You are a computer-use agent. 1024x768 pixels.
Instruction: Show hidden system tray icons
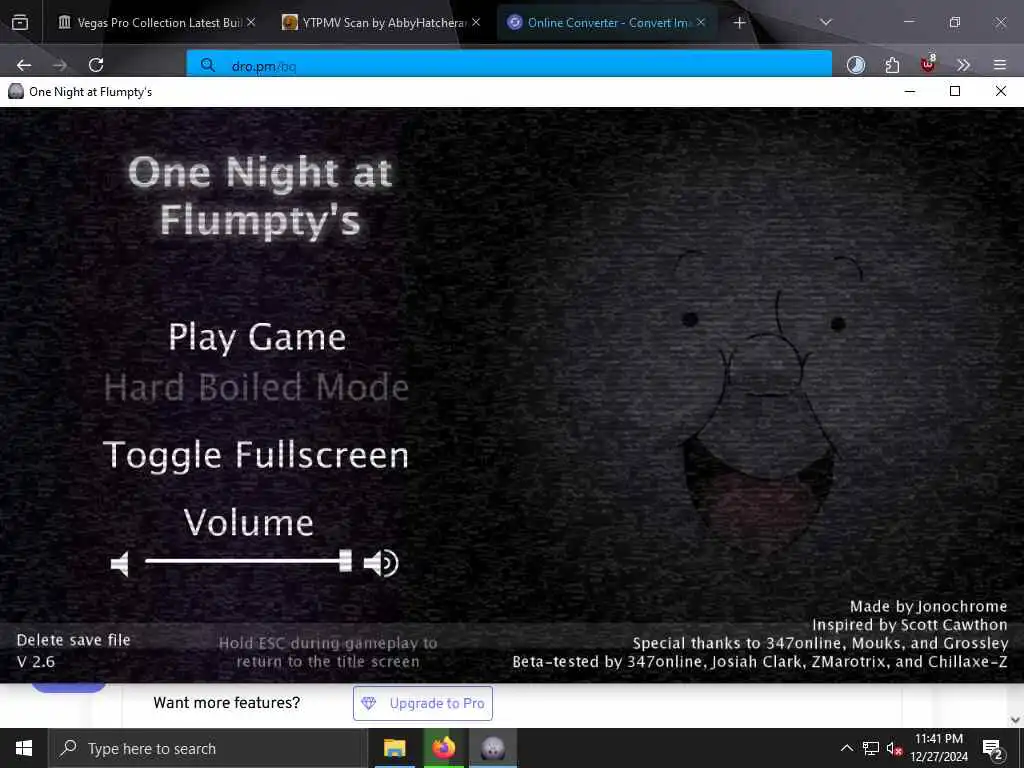click(846, 748)
